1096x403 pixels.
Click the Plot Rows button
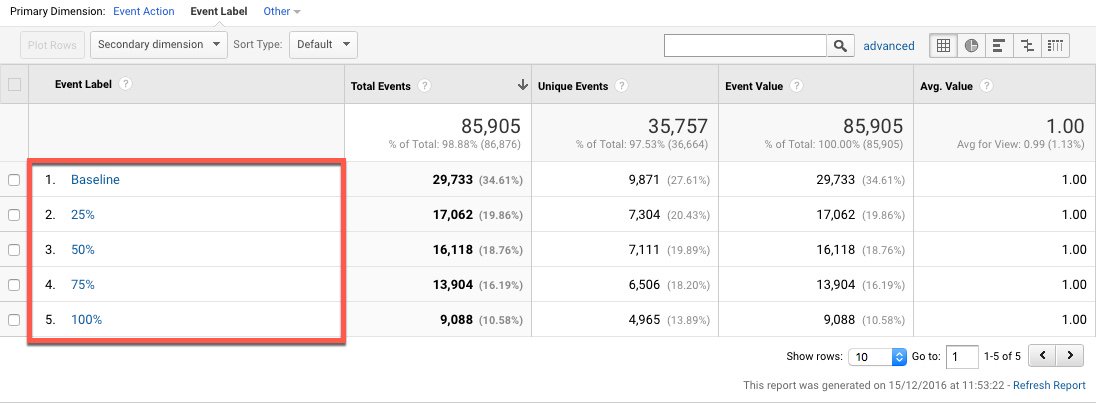point(52,45)
